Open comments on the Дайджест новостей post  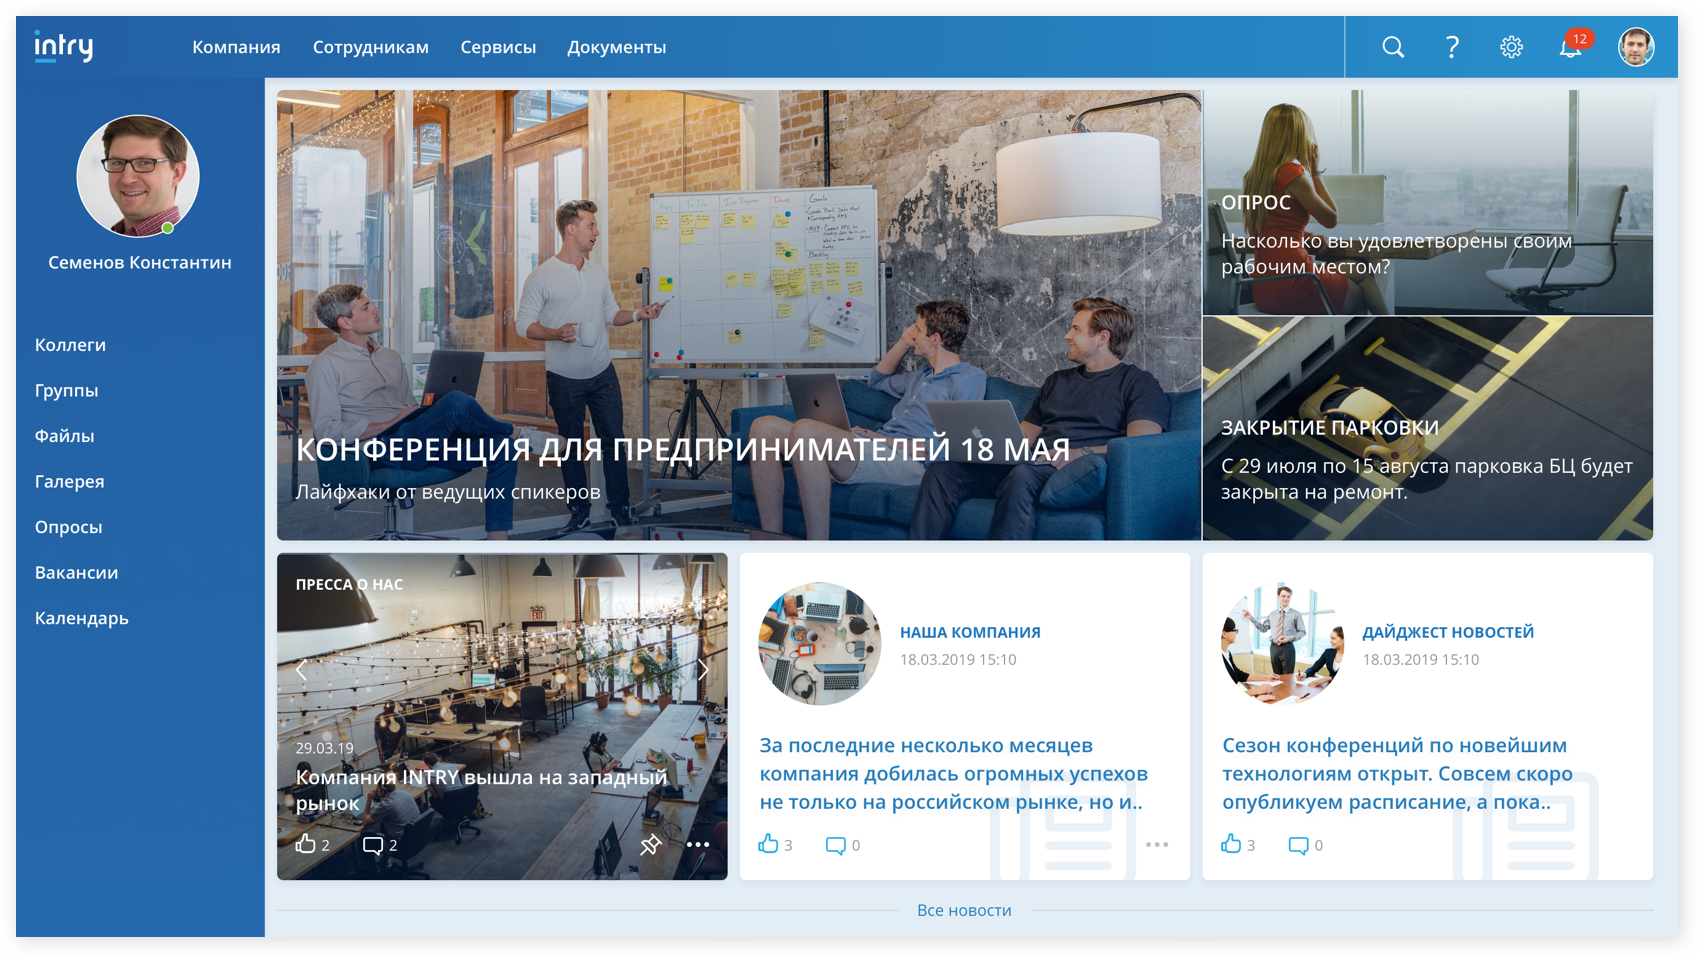[1299, 845]
